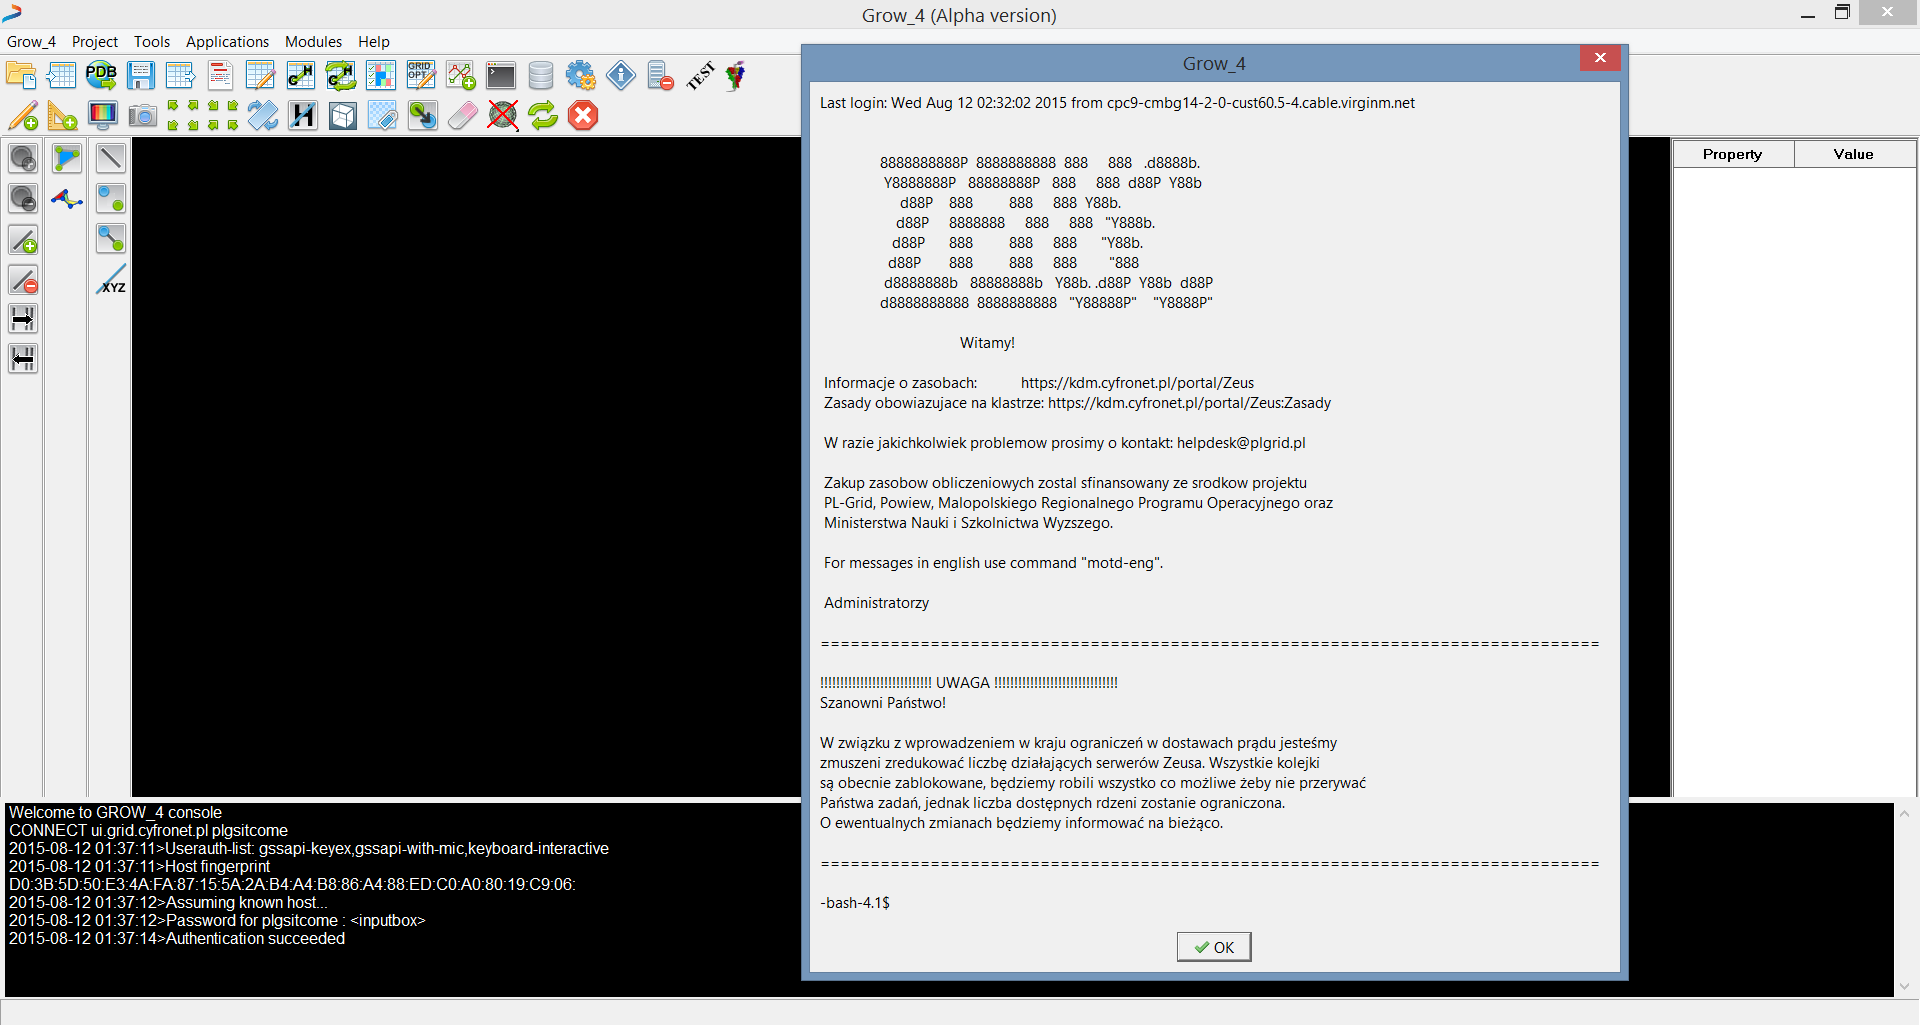
Task: Click the zoom-in sphere plus tool
Action: coord(23,159)
